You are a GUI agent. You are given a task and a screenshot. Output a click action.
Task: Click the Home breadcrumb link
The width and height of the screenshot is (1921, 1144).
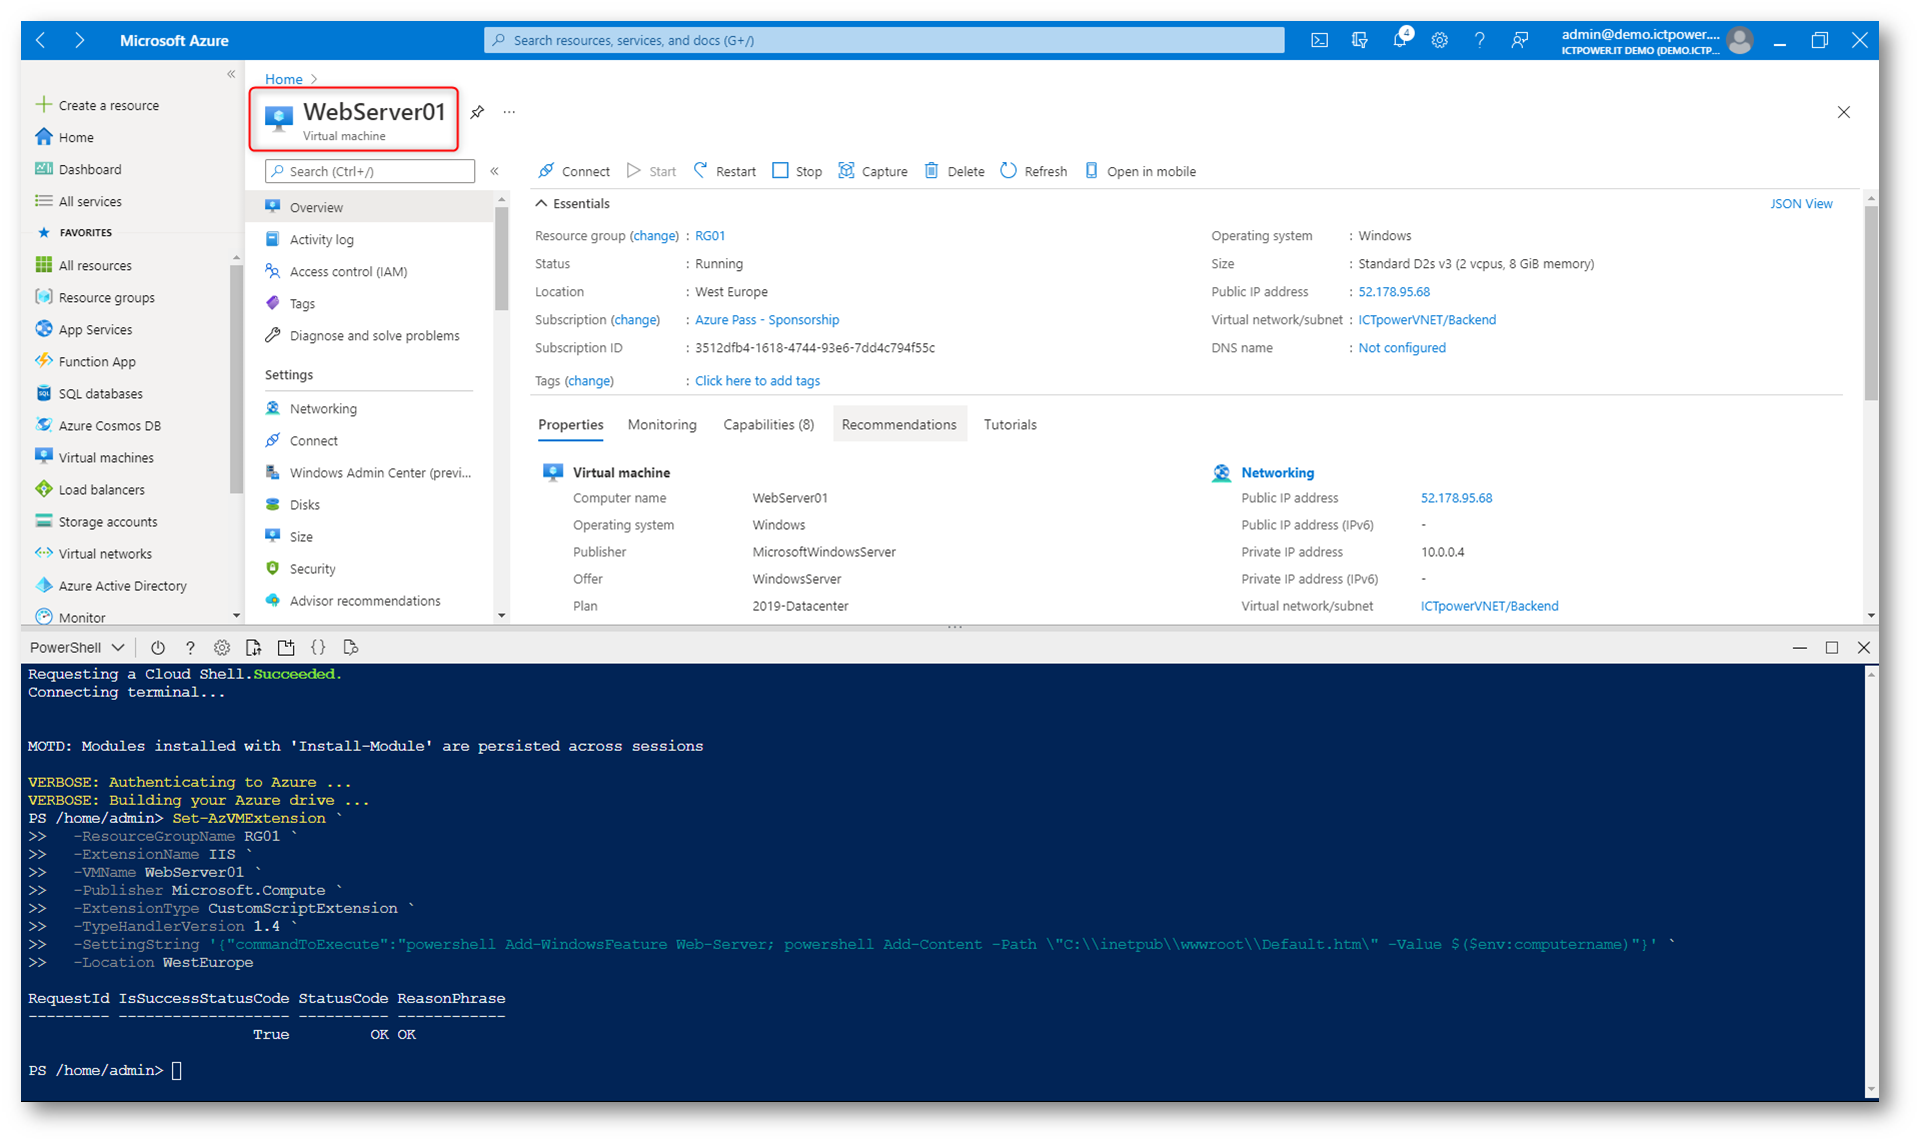click(x=284, y=79)
